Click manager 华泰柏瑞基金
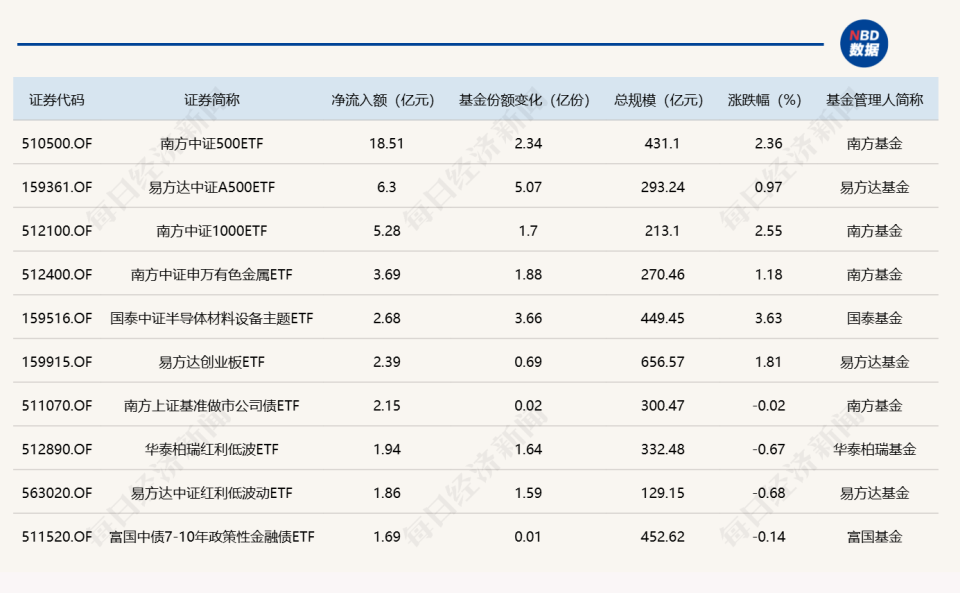 click(874, 449)
